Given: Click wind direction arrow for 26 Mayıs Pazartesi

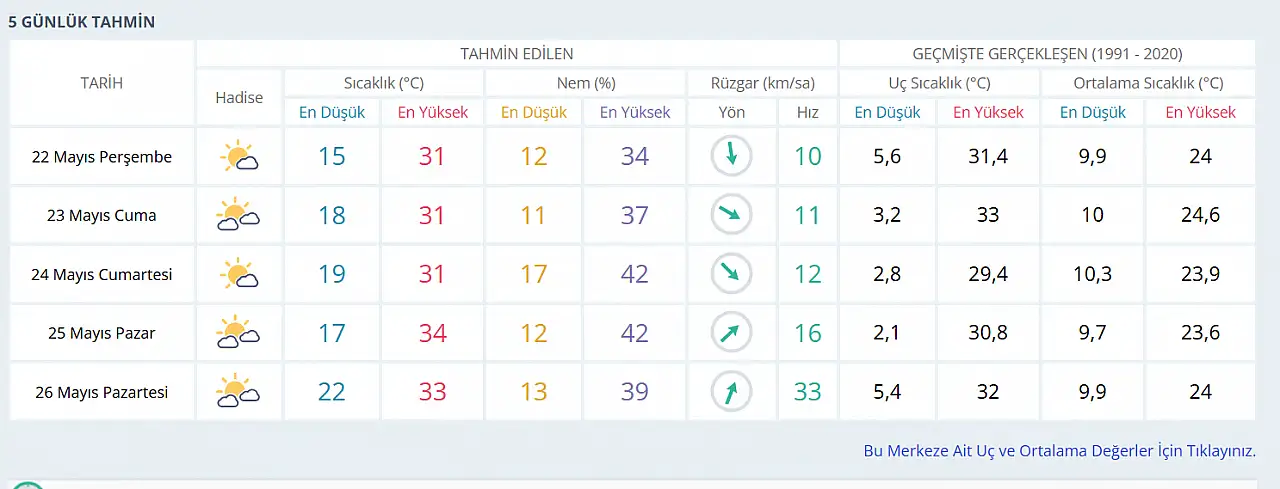Looking at the screenshot, I should (731, 390).
